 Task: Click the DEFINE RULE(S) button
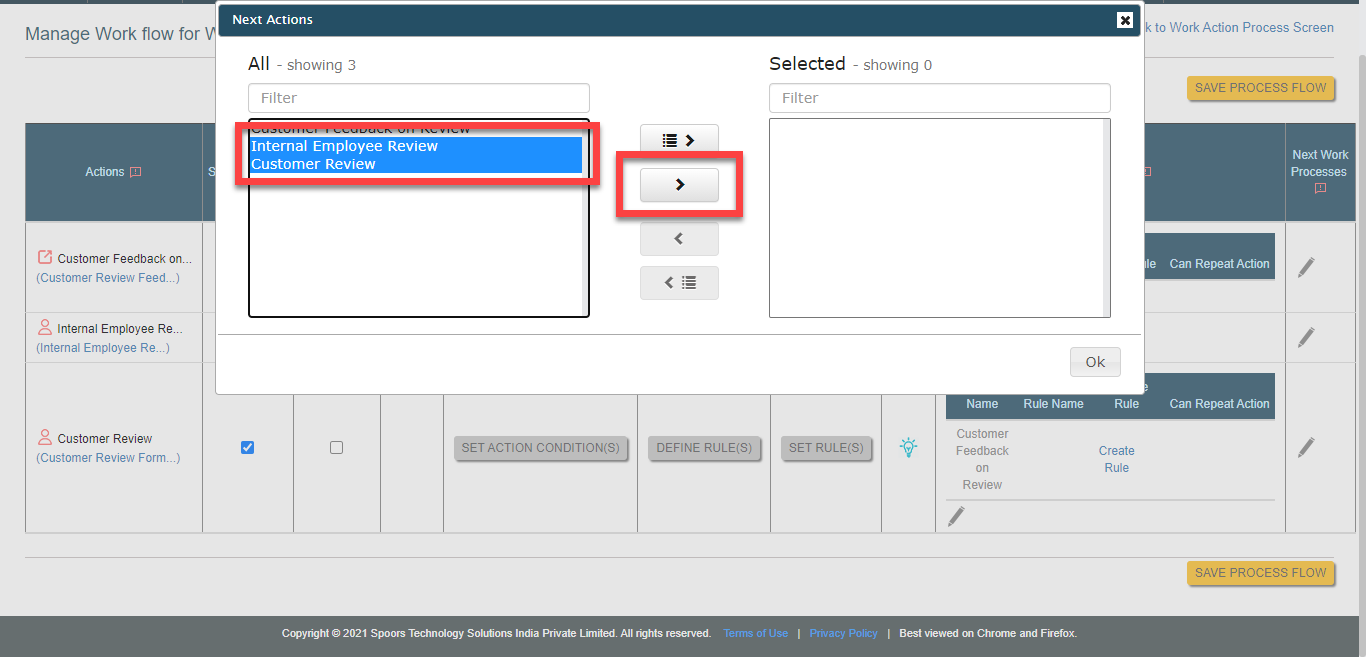coord(704,448)
